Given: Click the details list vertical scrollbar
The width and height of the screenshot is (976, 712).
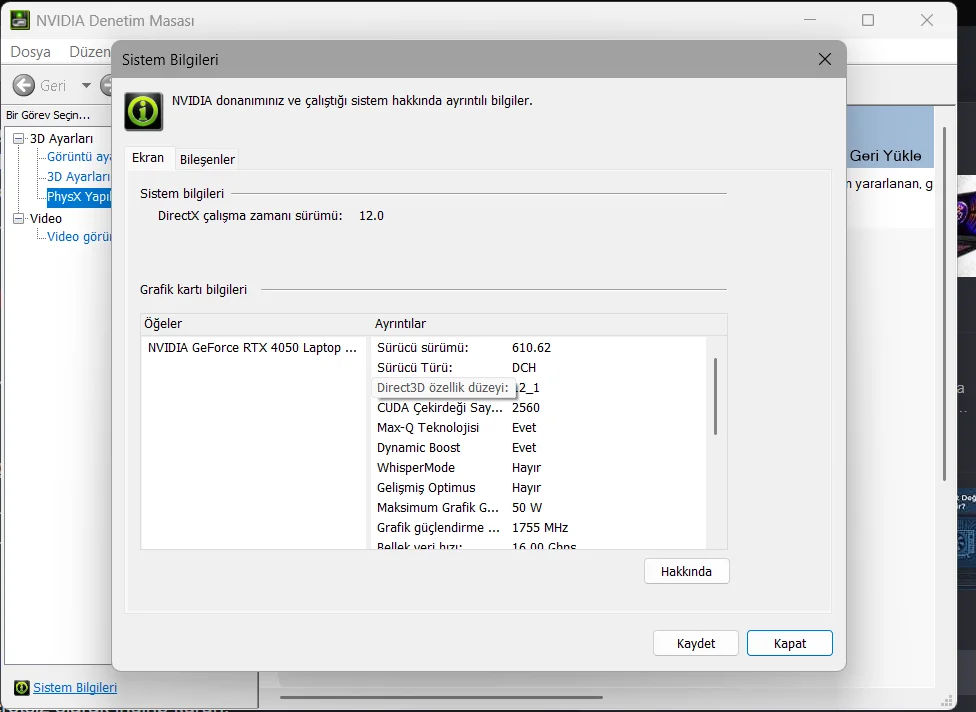Looking at the screenshot, I should coord(716,396).
